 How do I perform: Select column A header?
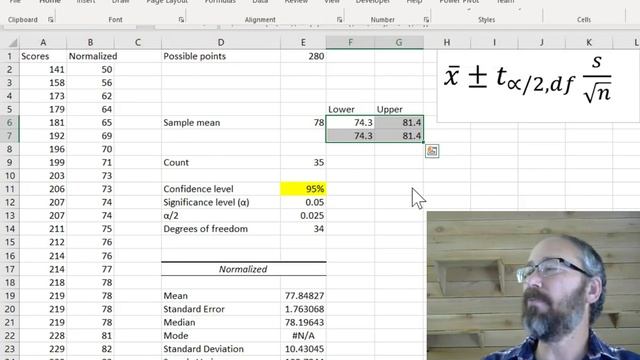(x=43, y=42)
